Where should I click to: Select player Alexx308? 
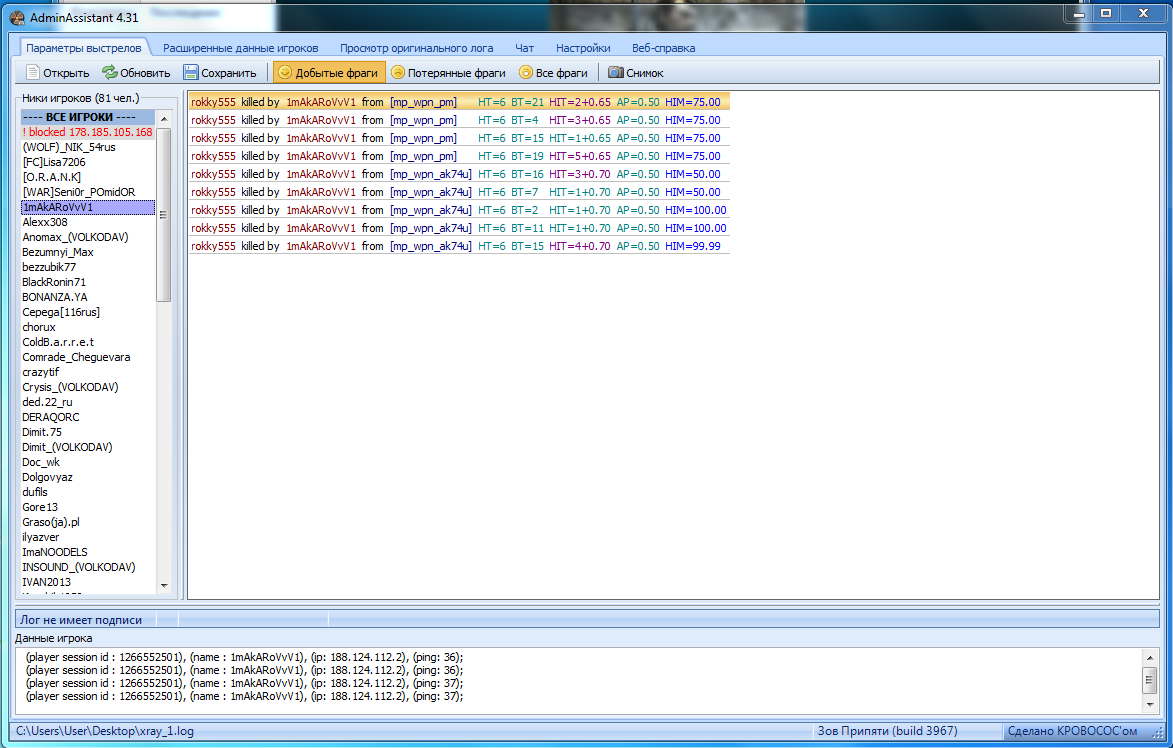[88, 222]
